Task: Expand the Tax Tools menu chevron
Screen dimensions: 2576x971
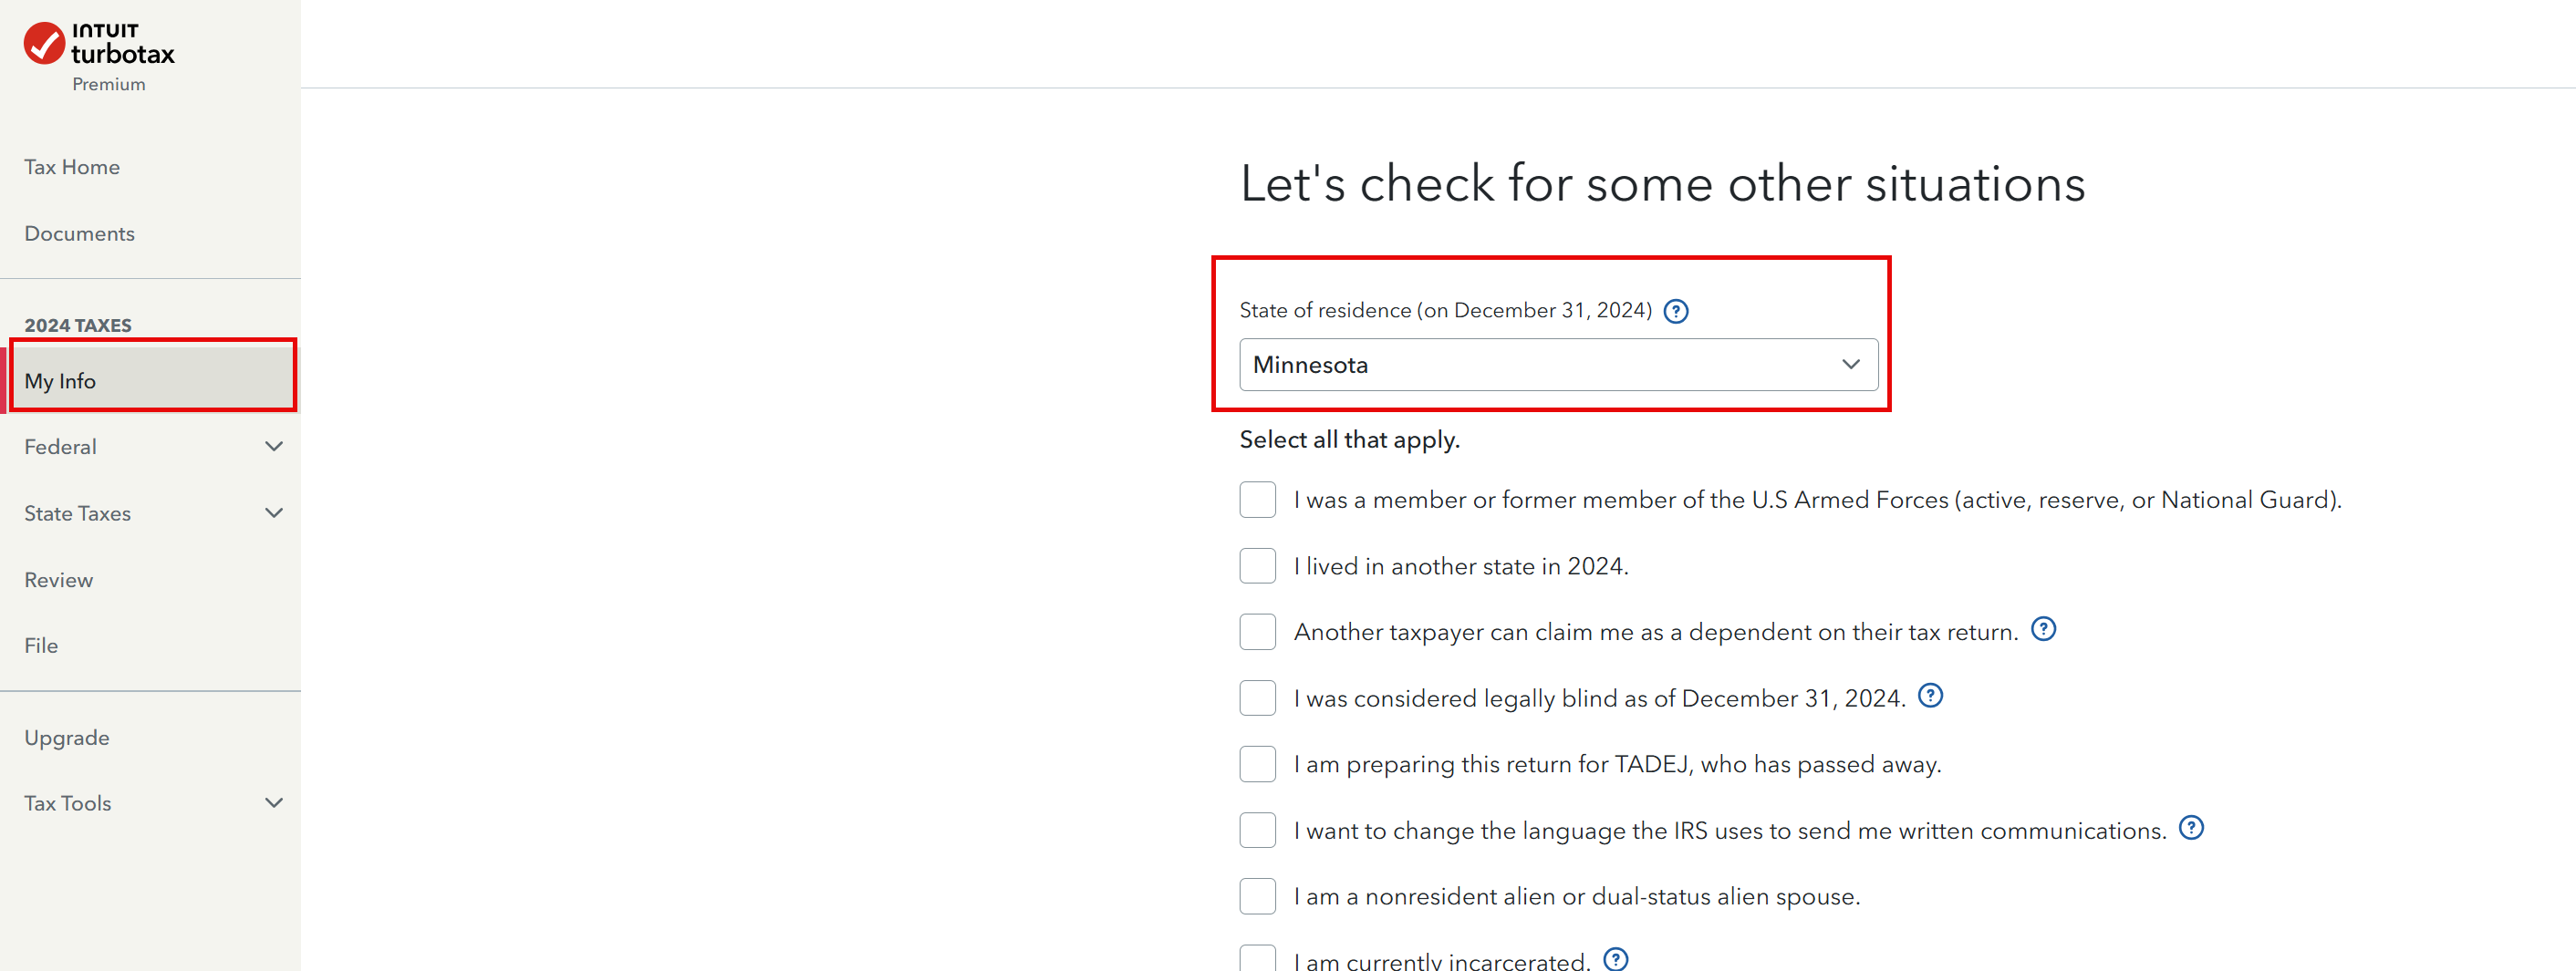Action: coord(274,803)
